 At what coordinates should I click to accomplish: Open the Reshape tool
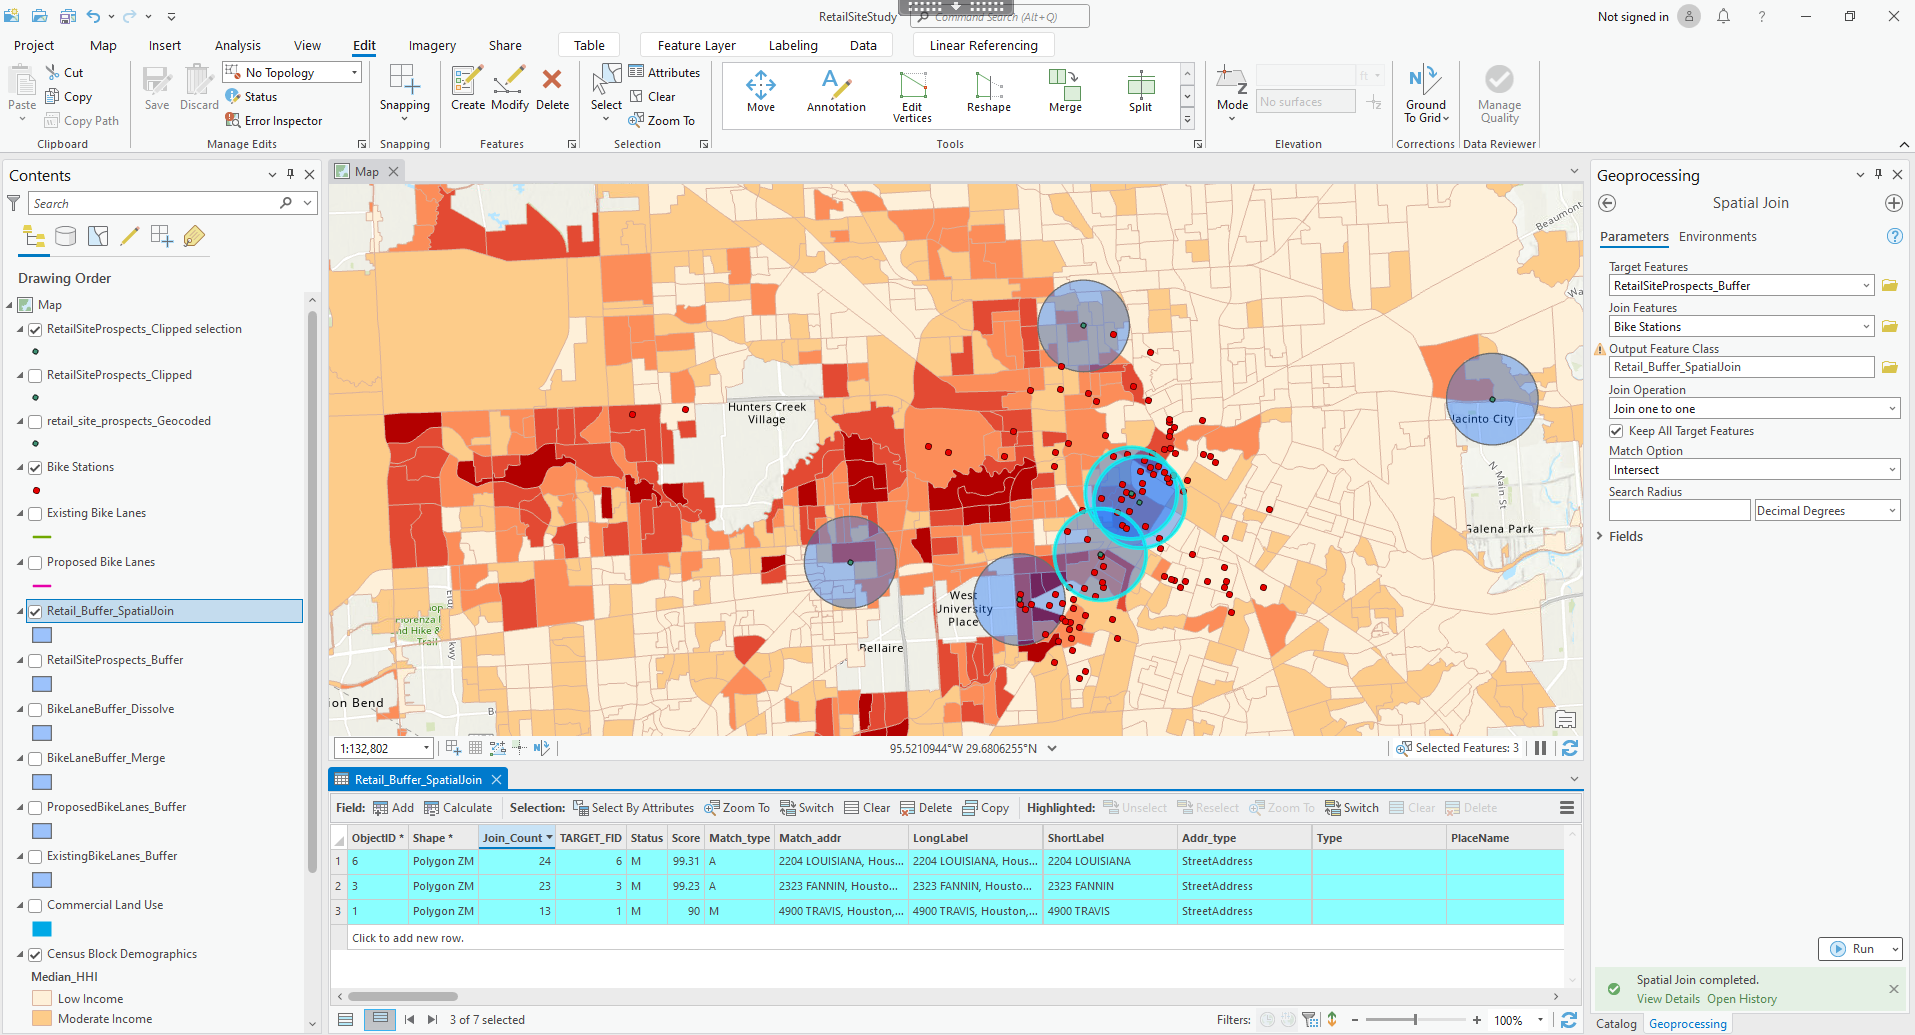click(988, 93)
